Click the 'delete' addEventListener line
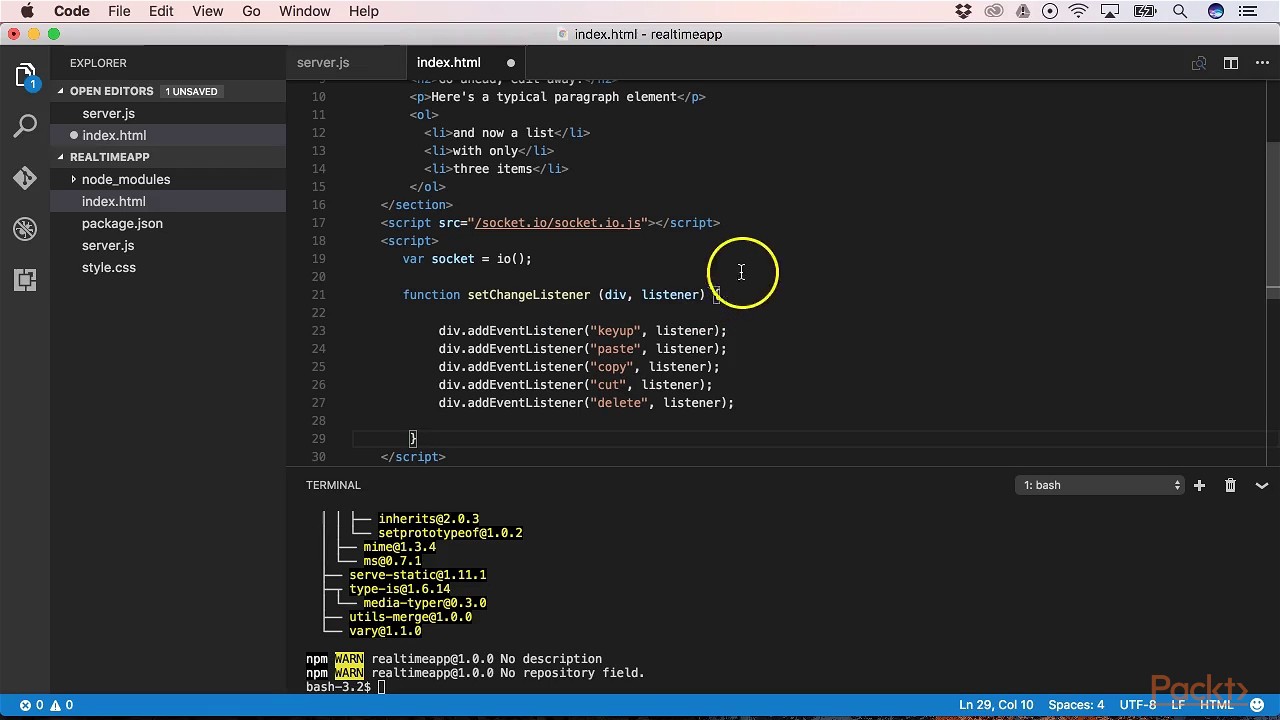Screen dimensions: 1280x720 click(x=586, y=403)
